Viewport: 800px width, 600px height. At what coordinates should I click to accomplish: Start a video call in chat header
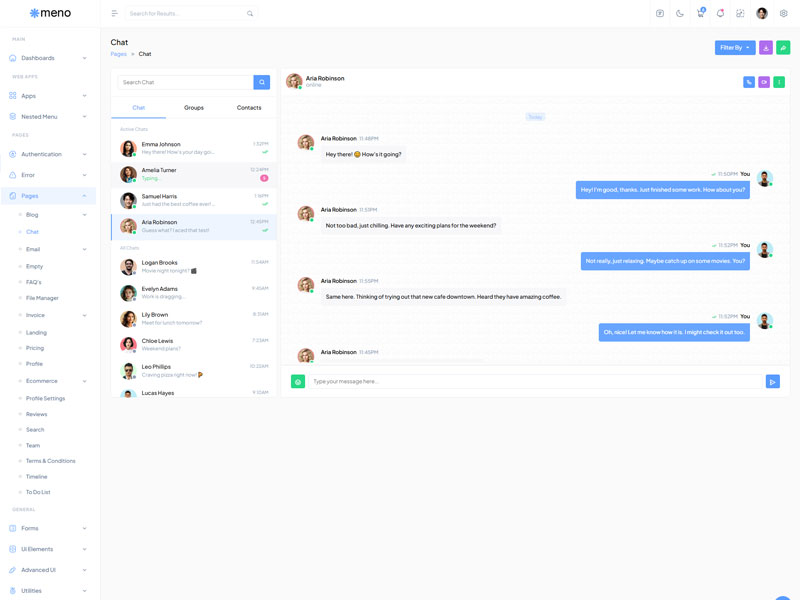coord(764,82)
